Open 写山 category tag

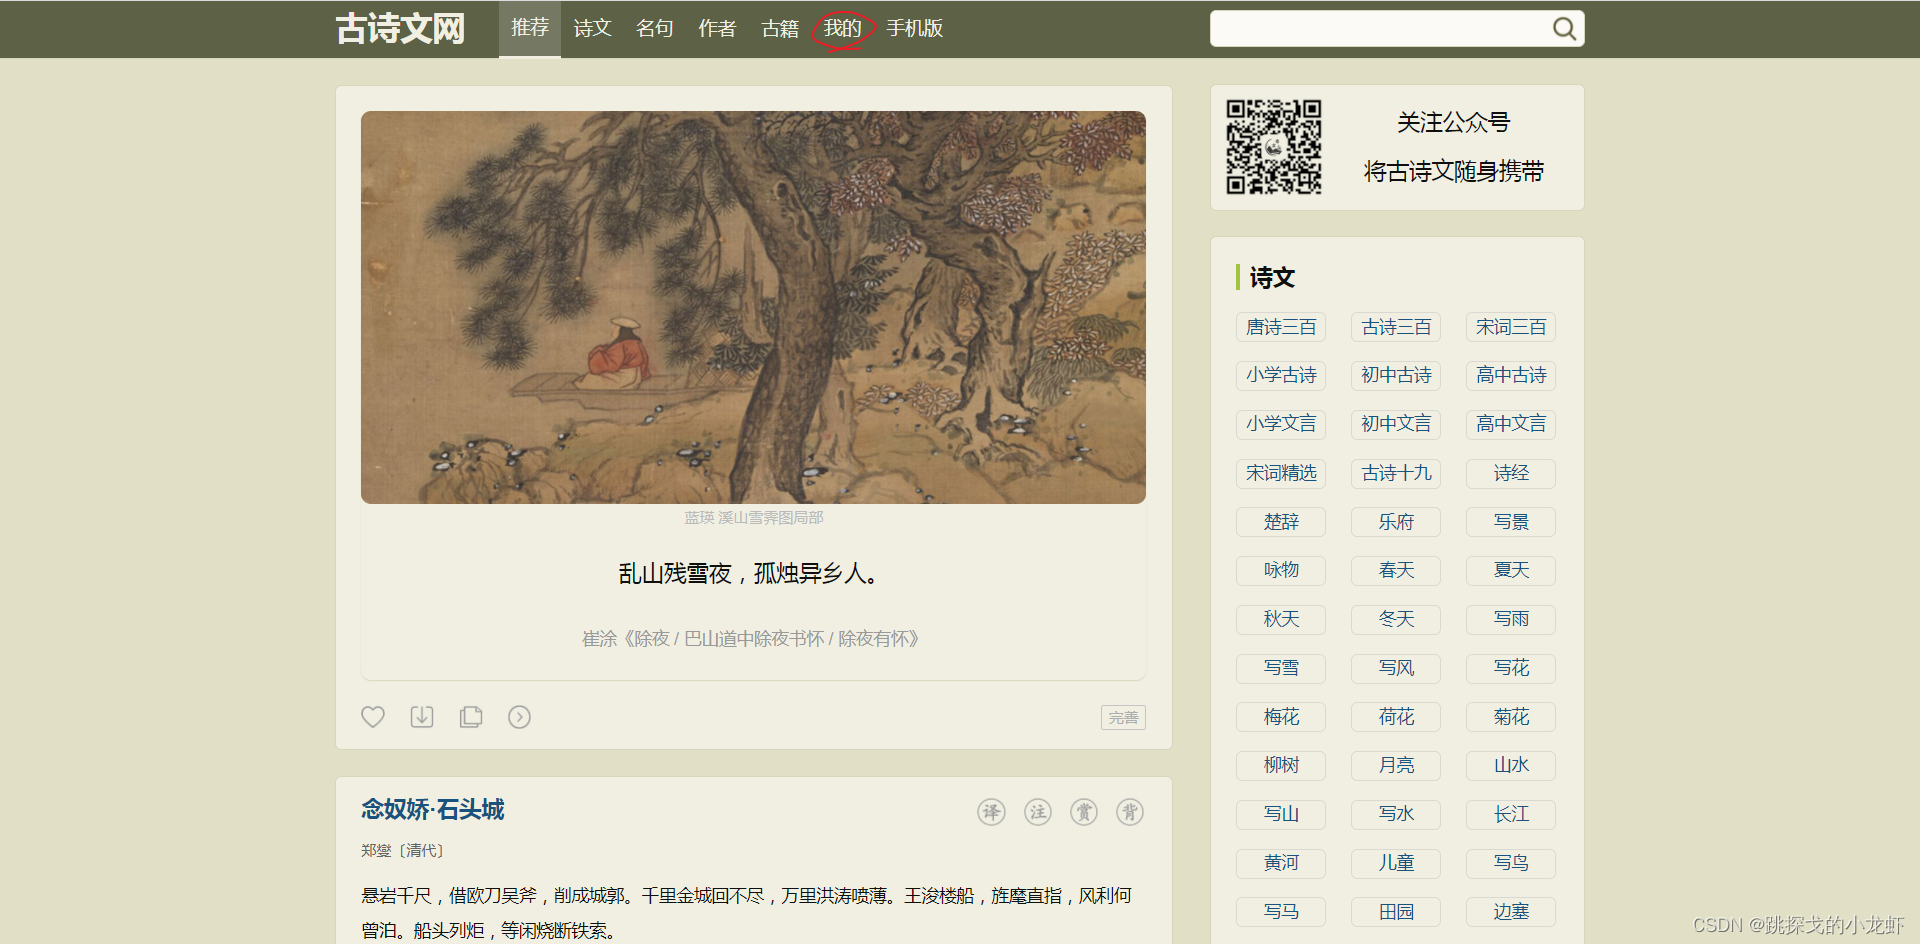tap(1281, 814)
